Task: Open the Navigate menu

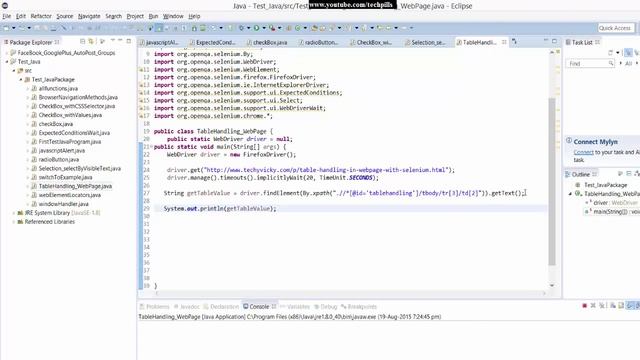Action: [x=89, y=16]
